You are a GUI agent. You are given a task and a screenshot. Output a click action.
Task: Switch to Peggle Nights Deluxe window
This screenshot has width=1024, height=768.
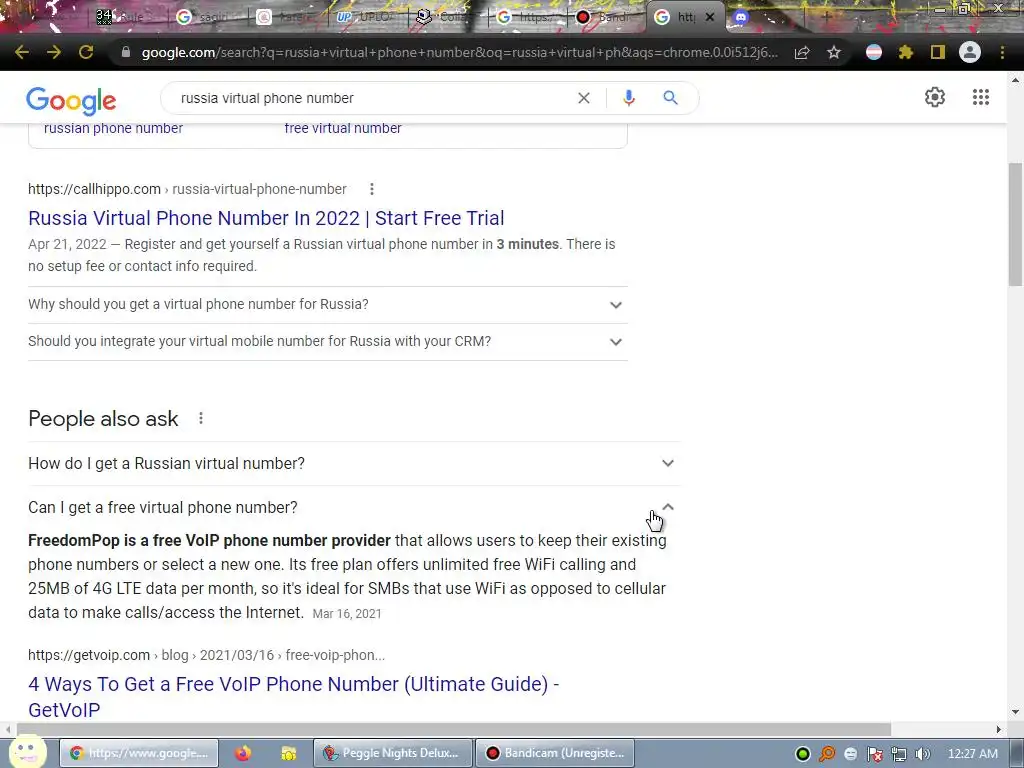pos(392,753)
